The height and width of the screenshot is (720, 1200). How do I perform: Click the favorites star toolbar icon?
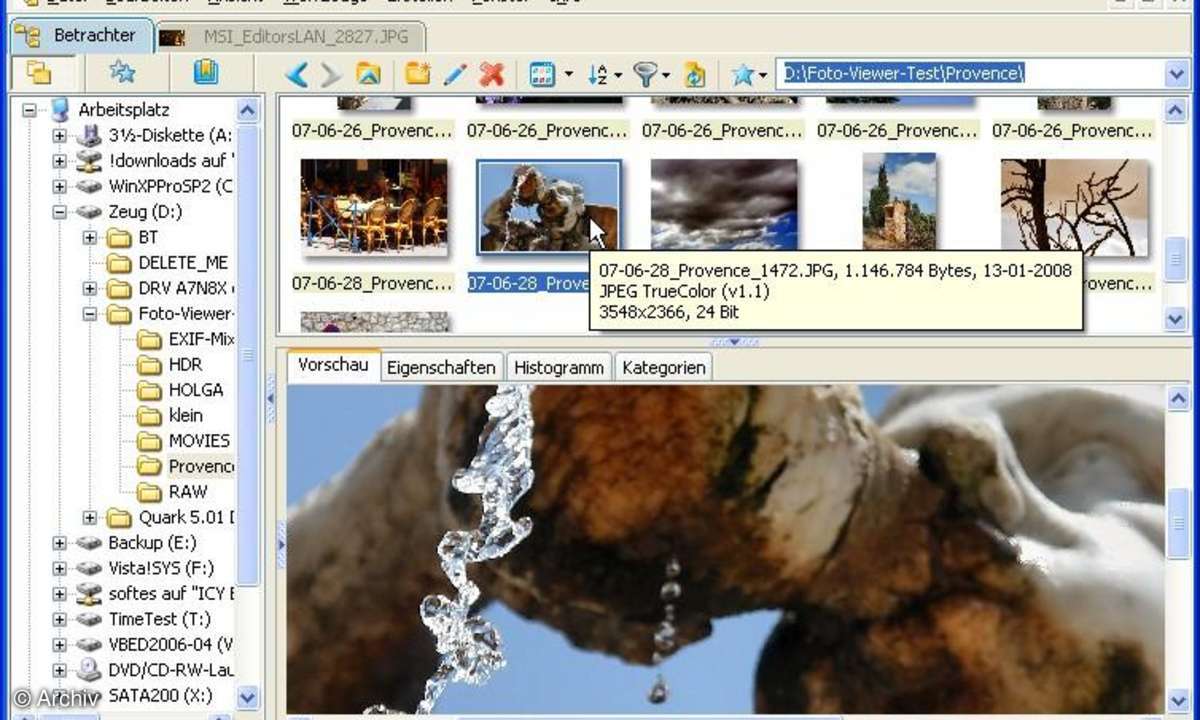pyautogui.click(x=743, y=74)
